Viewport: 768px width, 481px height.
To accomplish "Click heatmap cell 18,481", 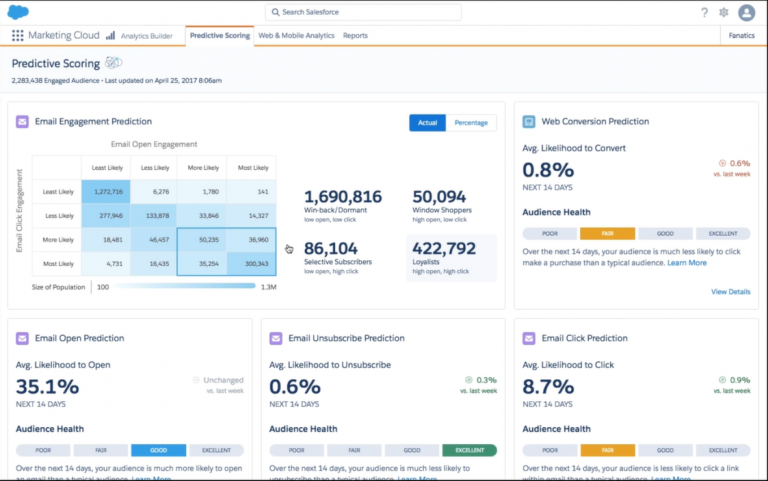I will point(106,240).
